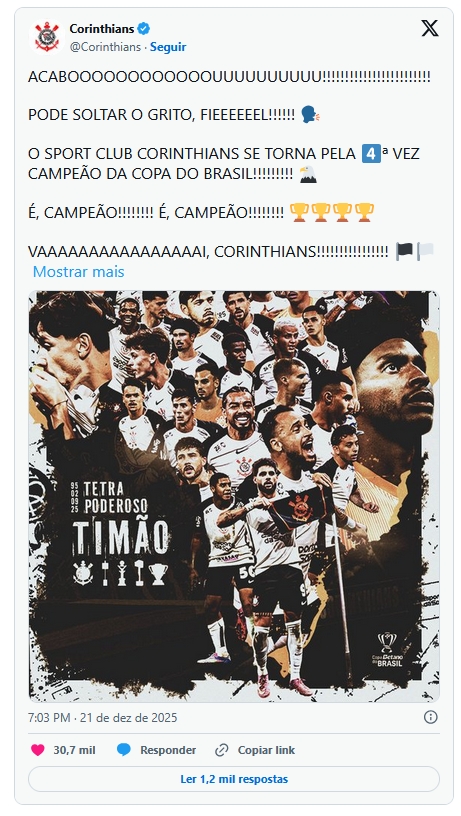
Task: Open the X logo icon
Action: 429,29
